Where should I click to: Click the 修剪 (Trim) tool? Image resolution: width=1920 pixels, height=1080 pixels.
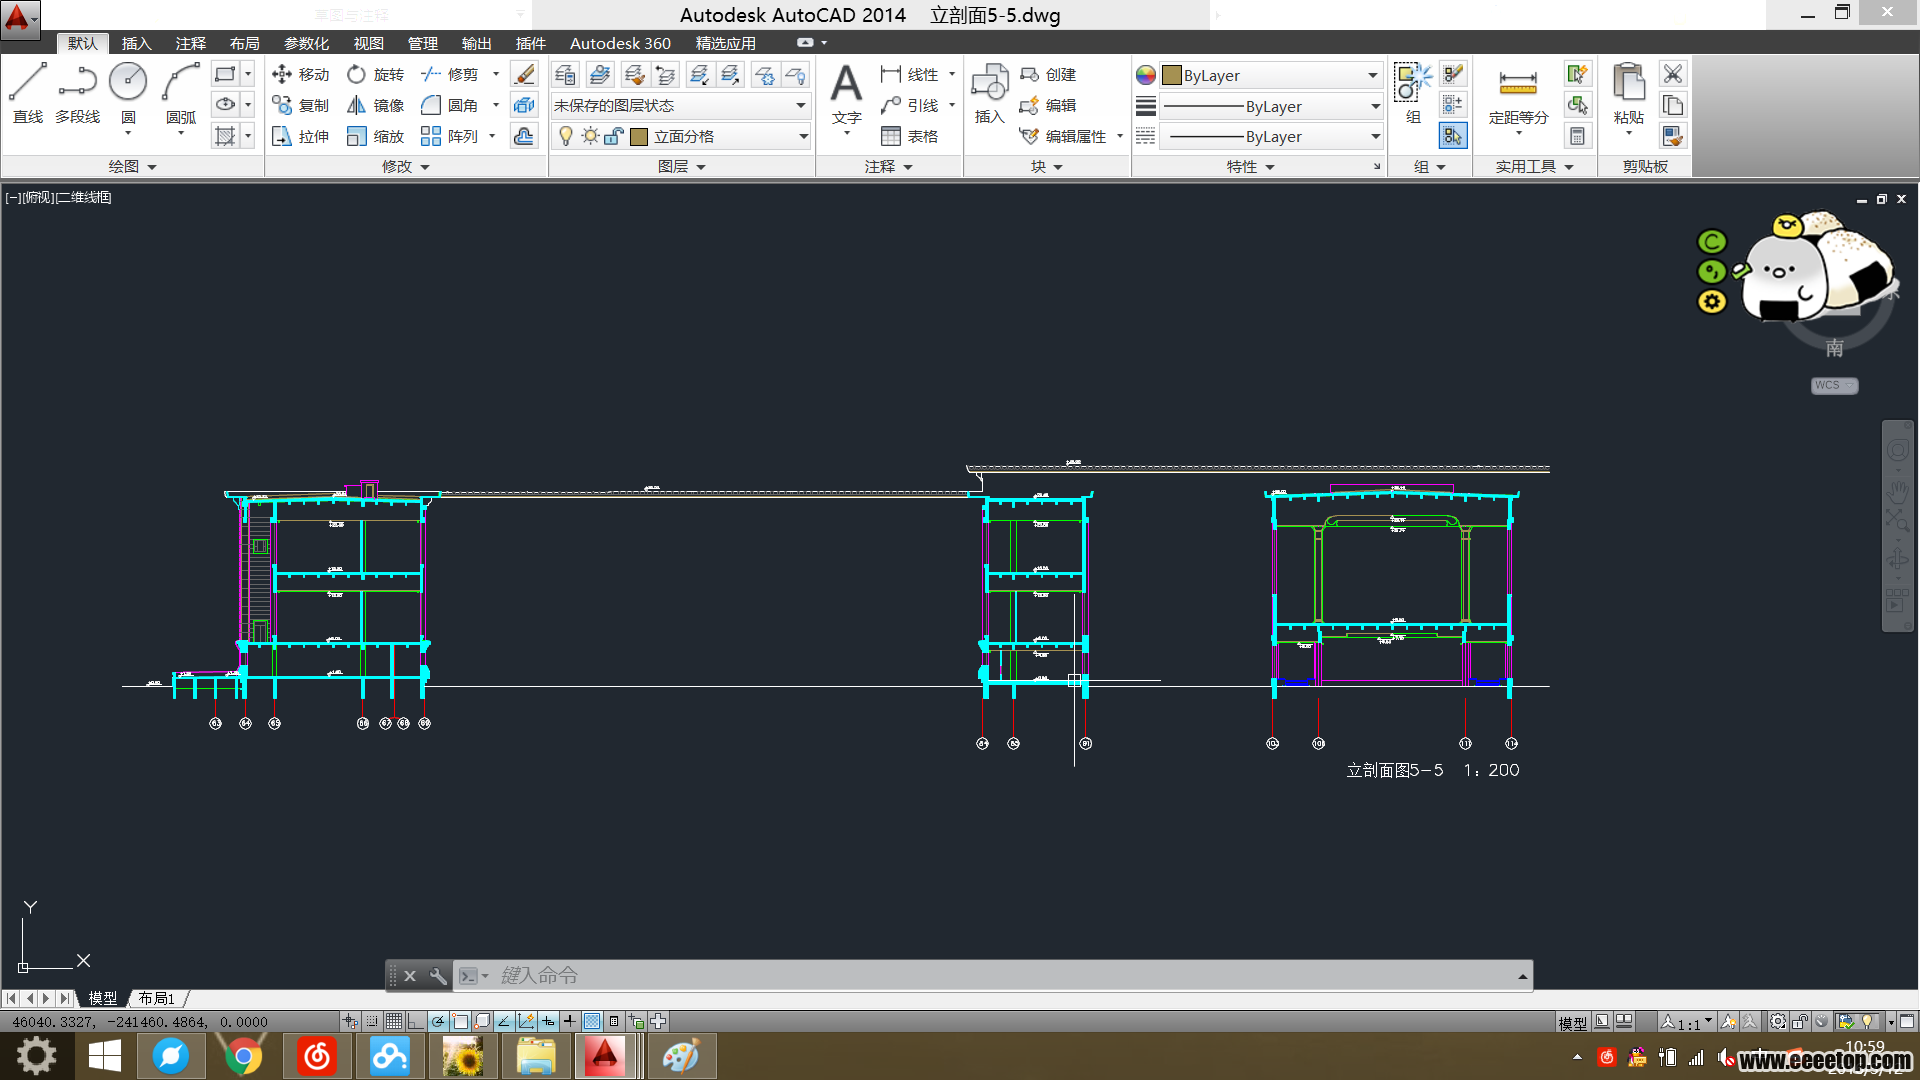coord(450,75)
